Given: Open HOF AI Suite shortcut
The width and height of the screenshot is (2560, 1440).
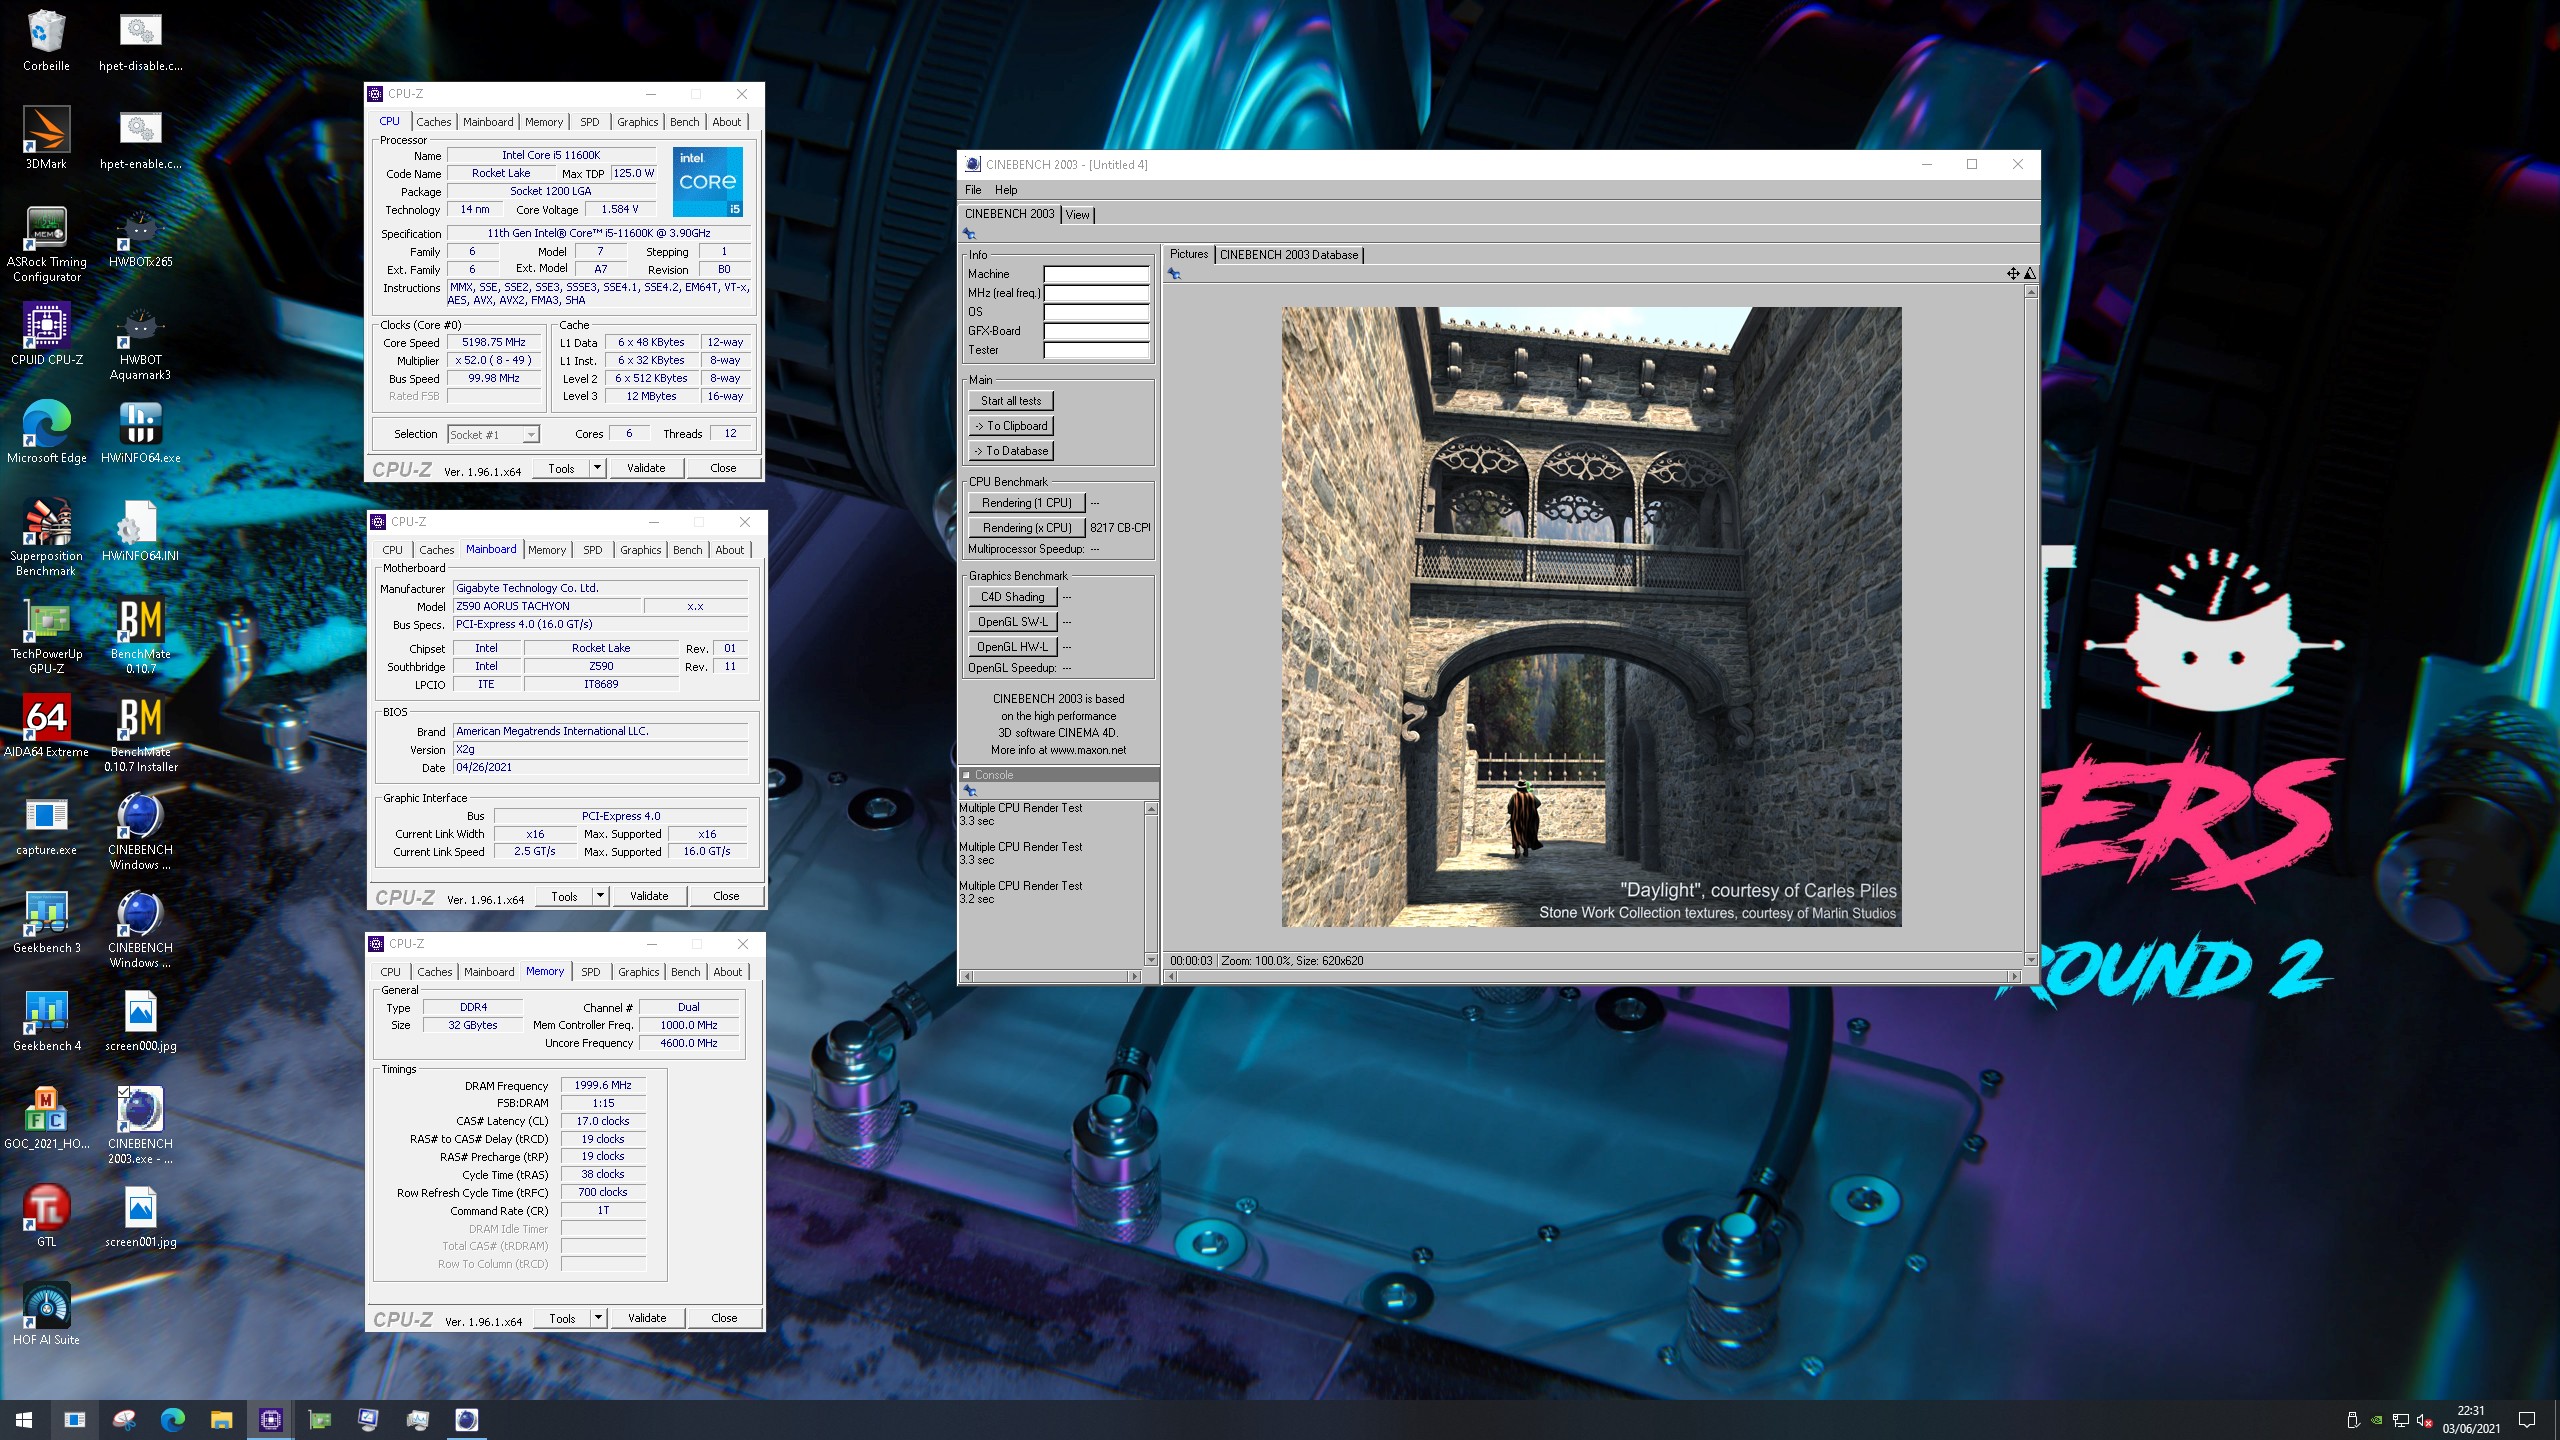Looking at the screenshot, I should (x=46, y=1314).
